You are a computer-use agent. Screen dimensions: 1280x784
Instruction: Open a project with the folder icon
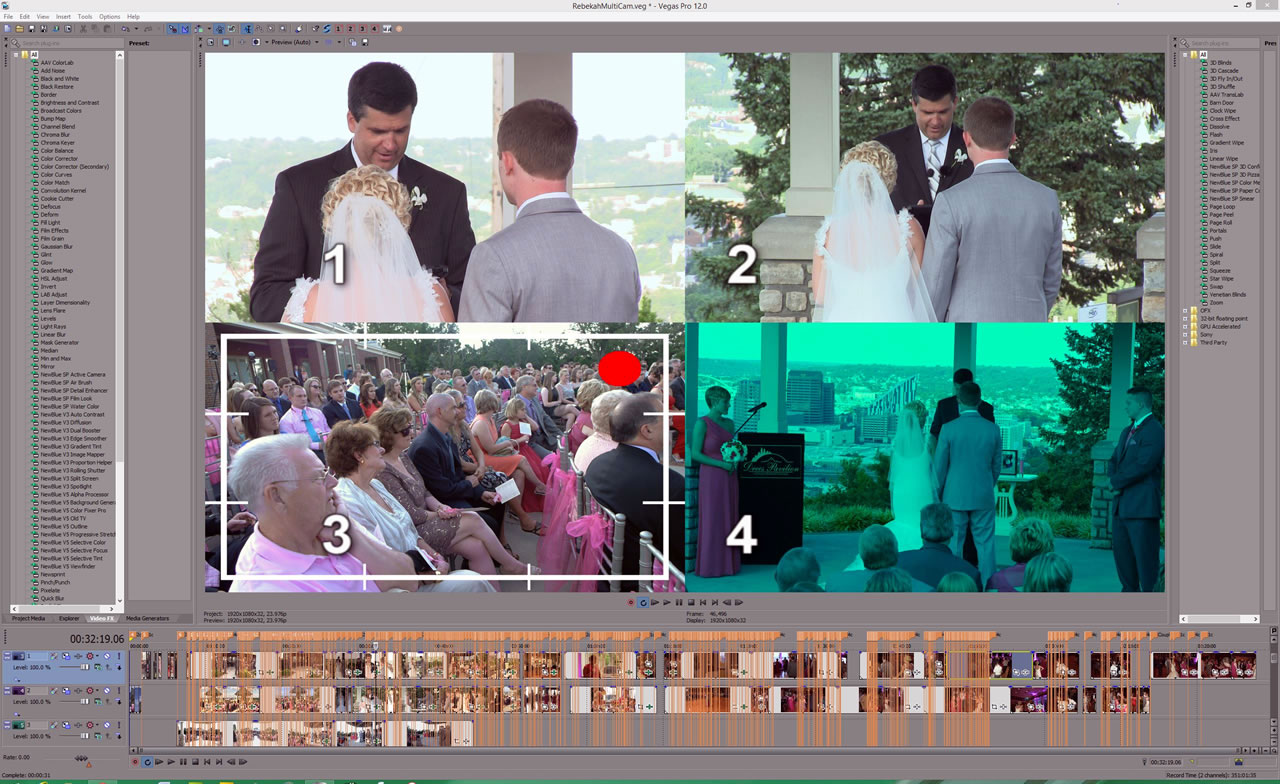pyautogui.click(x=19, y=29)
